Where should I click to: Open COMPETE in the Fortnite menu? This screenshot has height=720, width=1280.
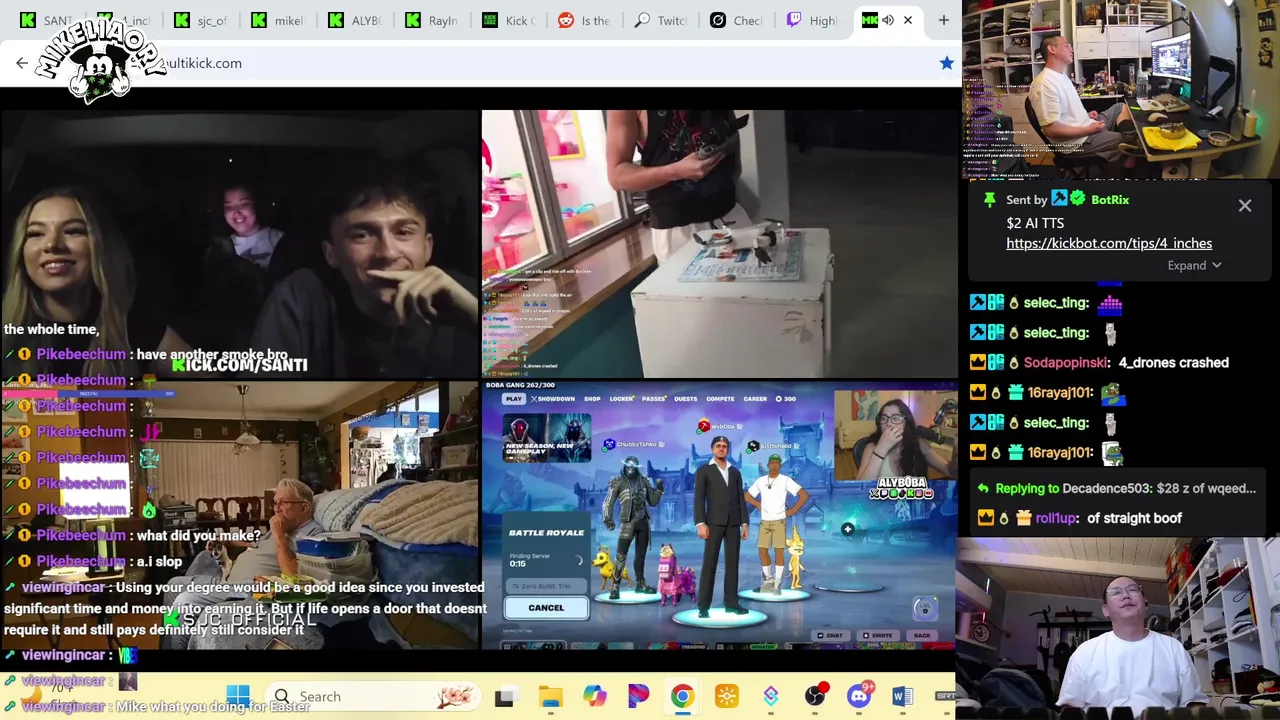click(720, 399)
